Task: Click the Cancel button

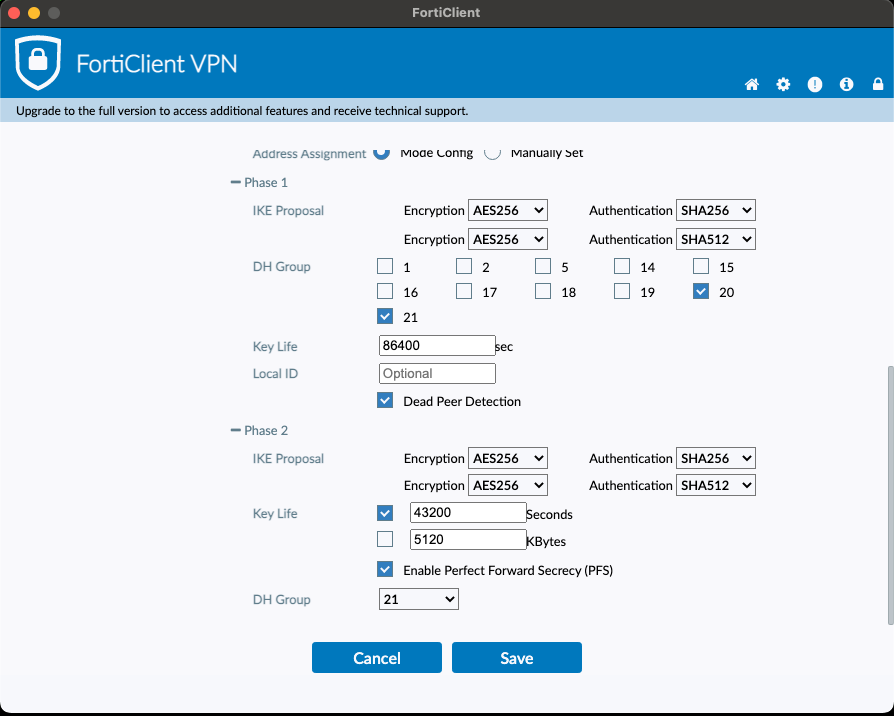Action: pos(377,658)
